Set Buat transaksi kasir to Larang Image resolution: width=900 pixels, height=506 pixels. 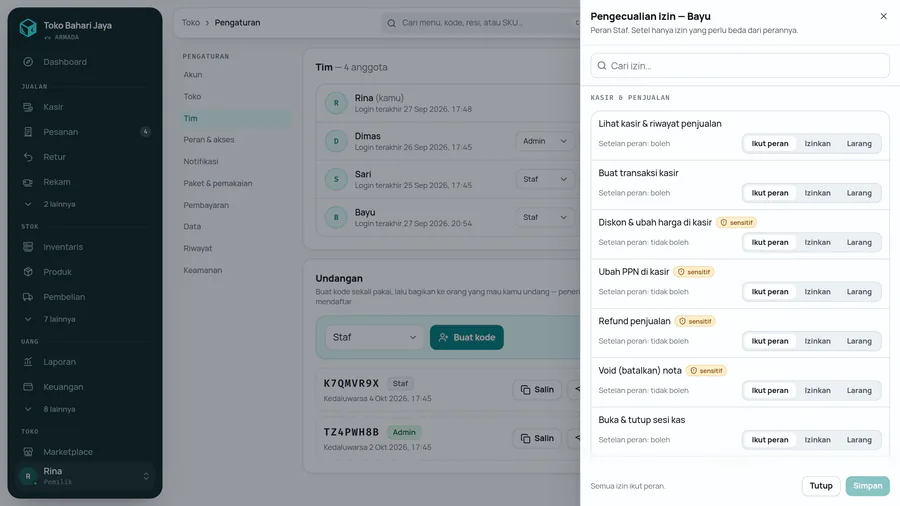pyautogui.click(x=859, y=193)
